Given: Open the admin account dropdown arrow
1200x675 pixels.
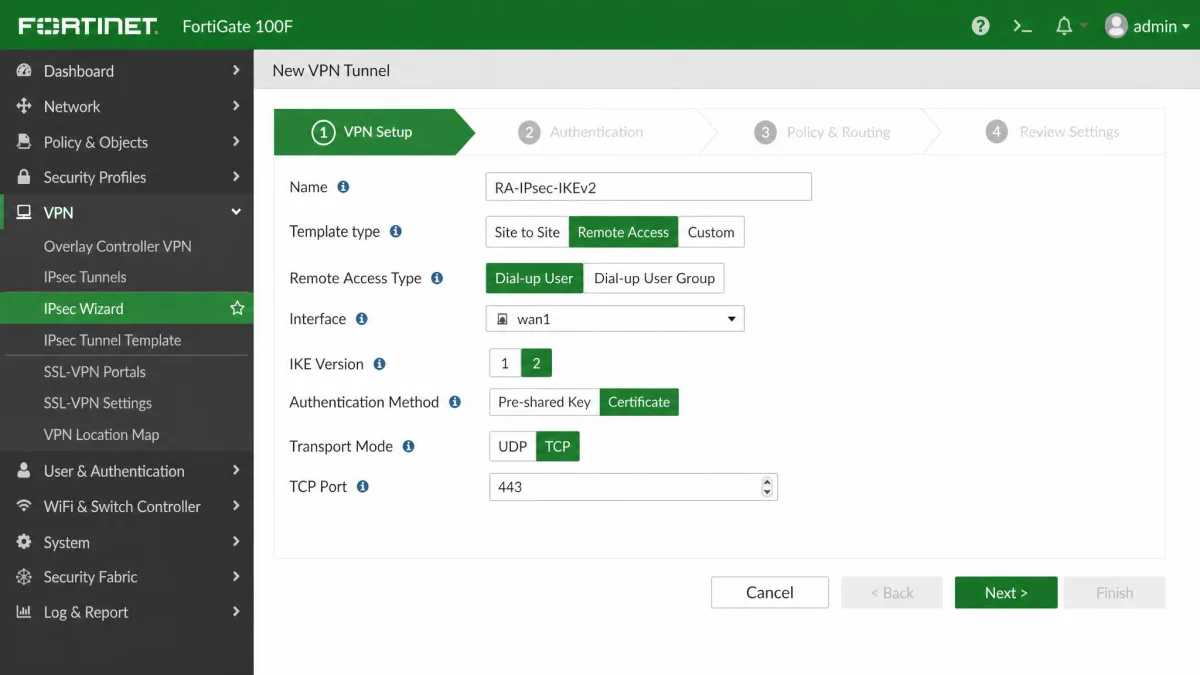Looking at the screenshot, I should pos(1186,27).
